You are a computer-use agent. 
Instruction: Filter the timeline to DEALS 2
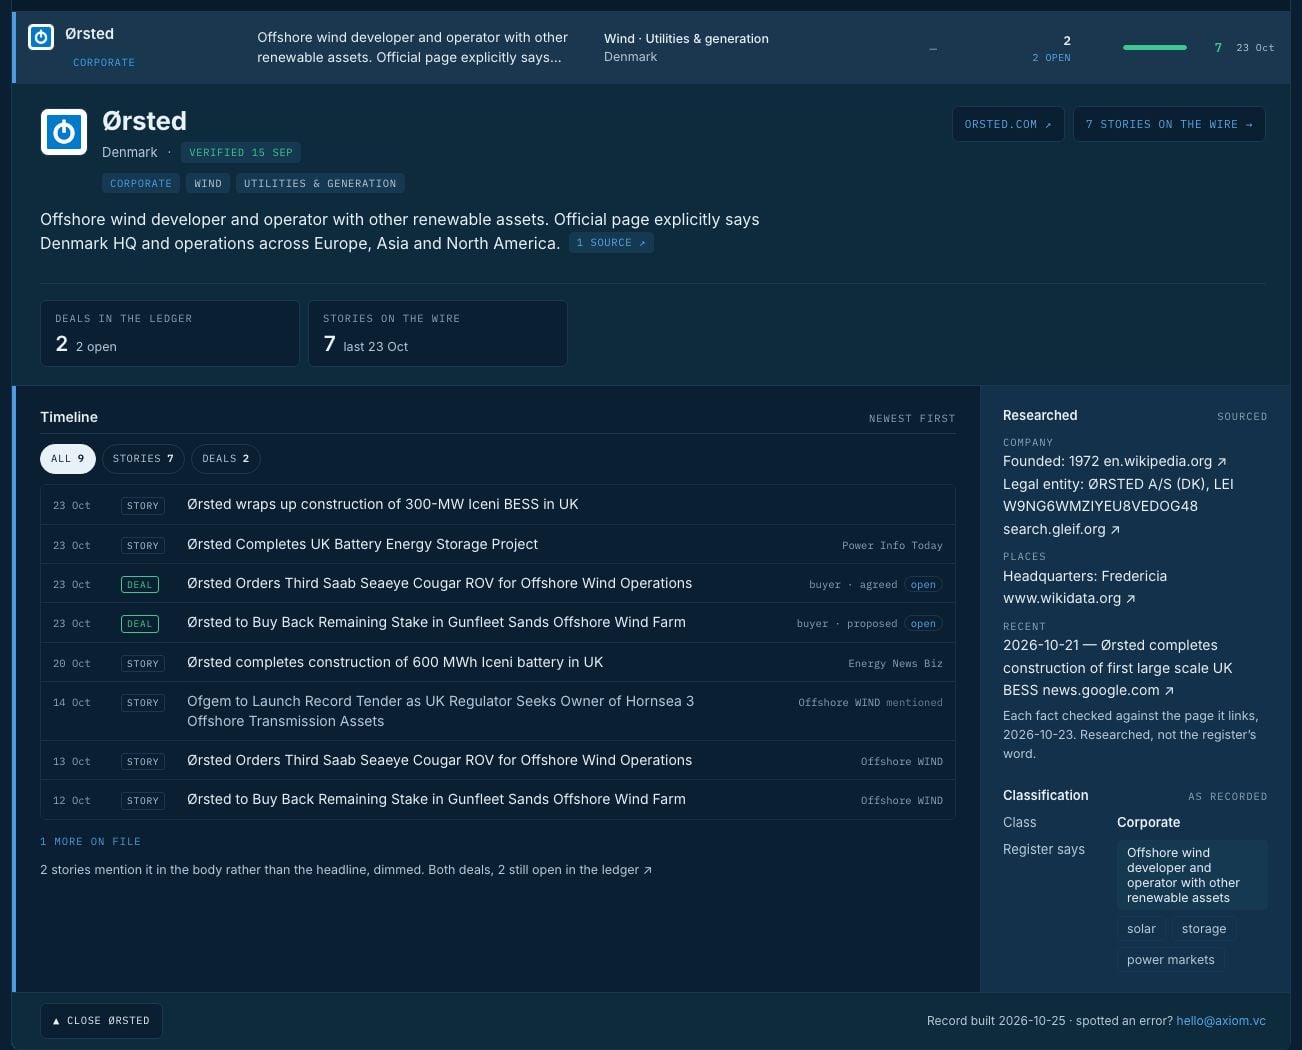[226, 459]
